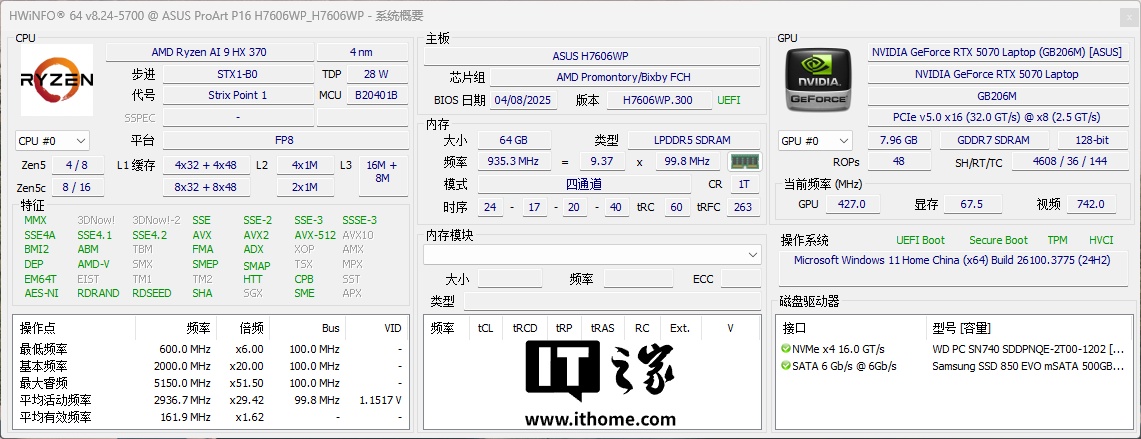Viewport: 1141px width, 439px height.
Task: Click the 64 GB memory size field
Action: click(x=513, y=140)
